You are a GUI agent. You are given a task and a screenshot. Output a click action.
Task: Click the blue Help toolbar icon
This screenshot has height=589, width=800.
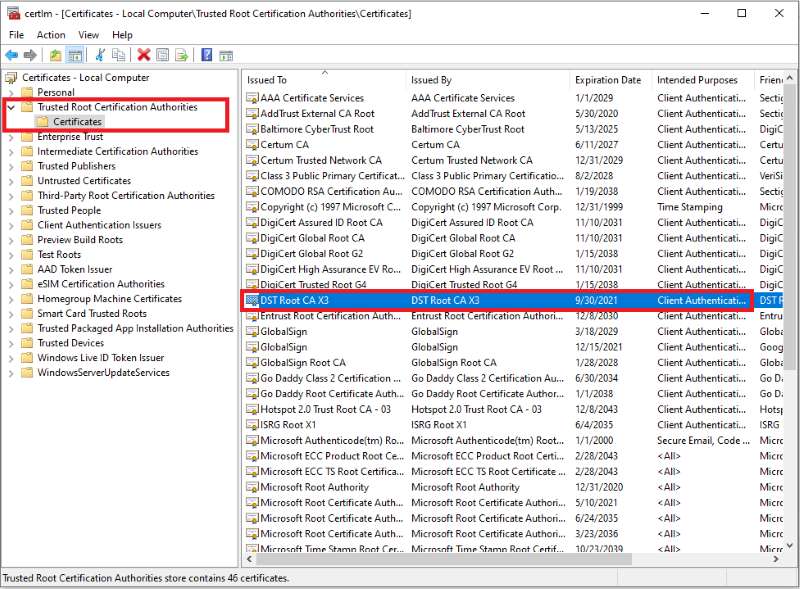click(207, 55)
